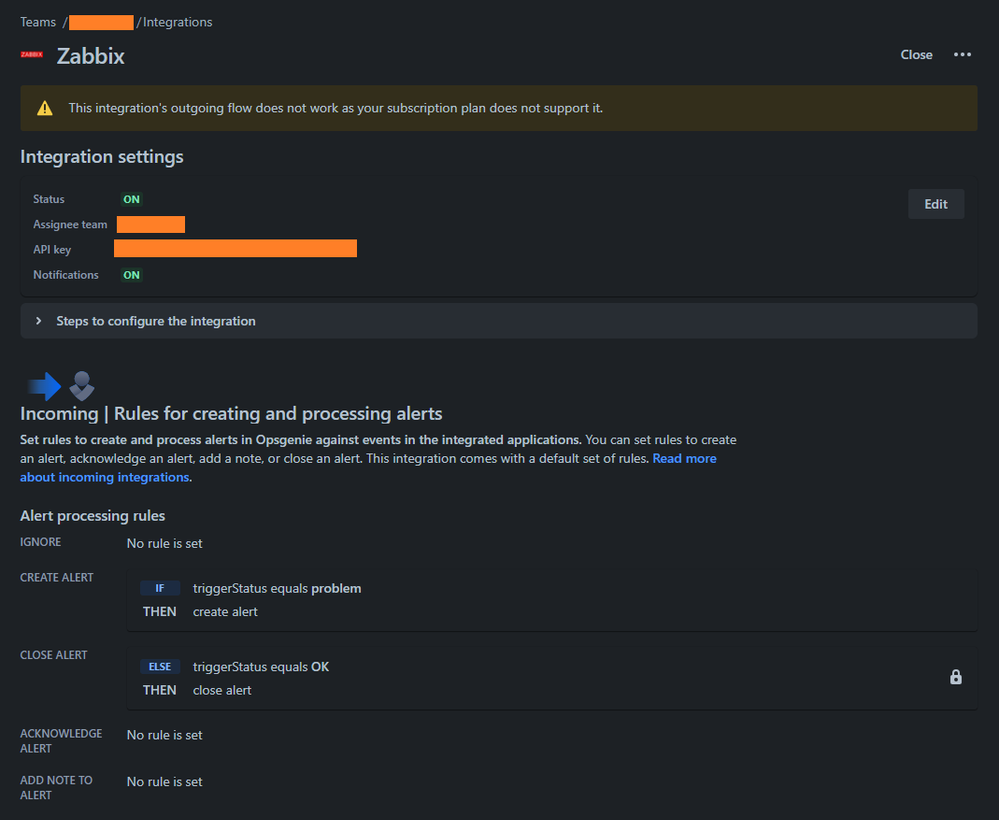This screenshot has width=999, height=820.
Task: Select 'triggerStatus equals problem' condition
Action: tap(277, 588)
